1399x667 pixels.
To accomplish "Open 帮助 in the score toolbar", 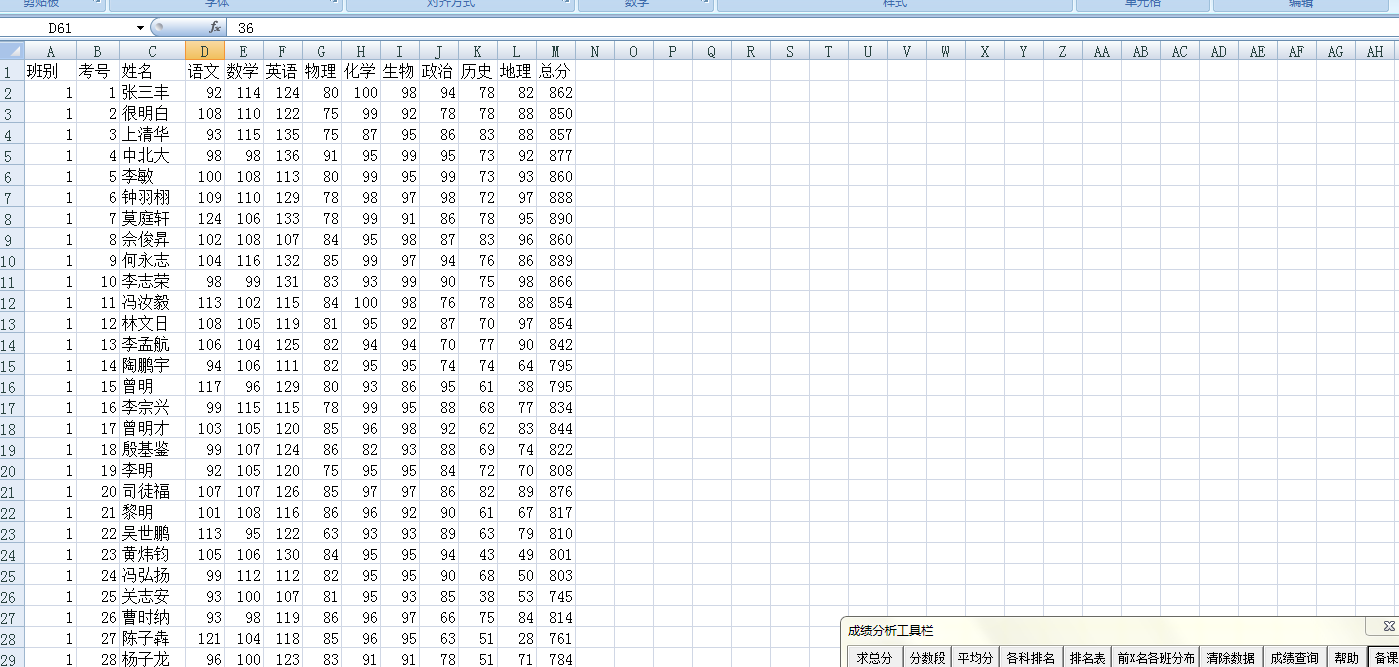I will pyautogui.click(x=1346, y=658).
